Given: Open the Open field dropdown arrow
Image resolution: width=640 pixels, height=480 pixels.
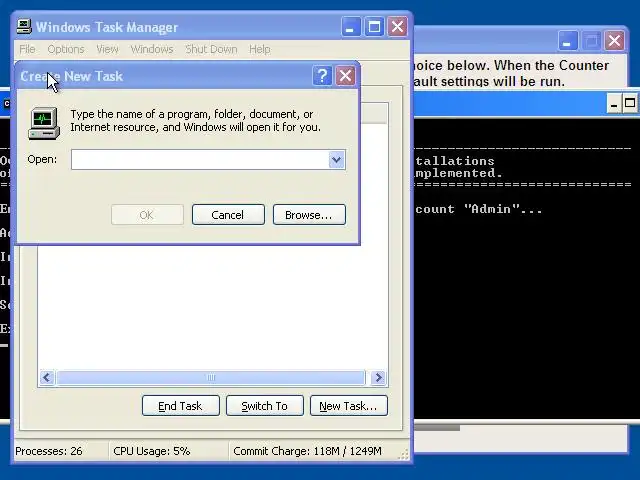Looking at the screenshot, I should (x=336, y=160).
